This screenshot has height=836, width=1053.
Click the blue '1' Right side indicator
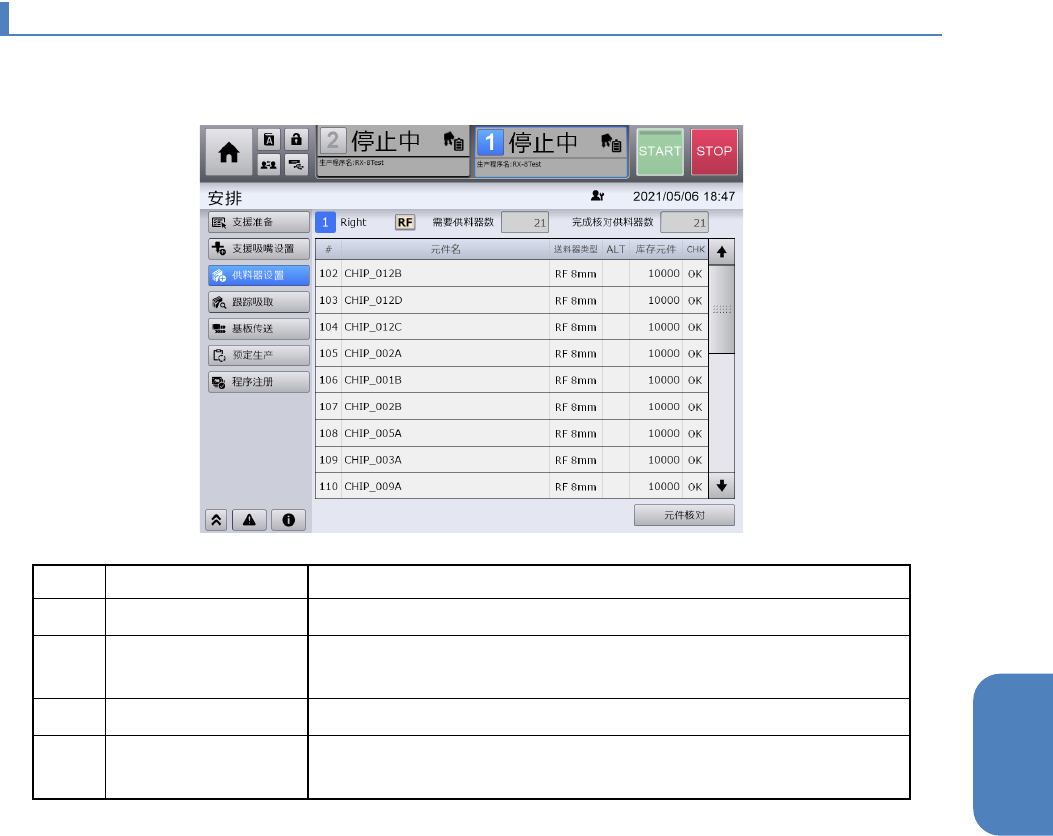[325, 222]
